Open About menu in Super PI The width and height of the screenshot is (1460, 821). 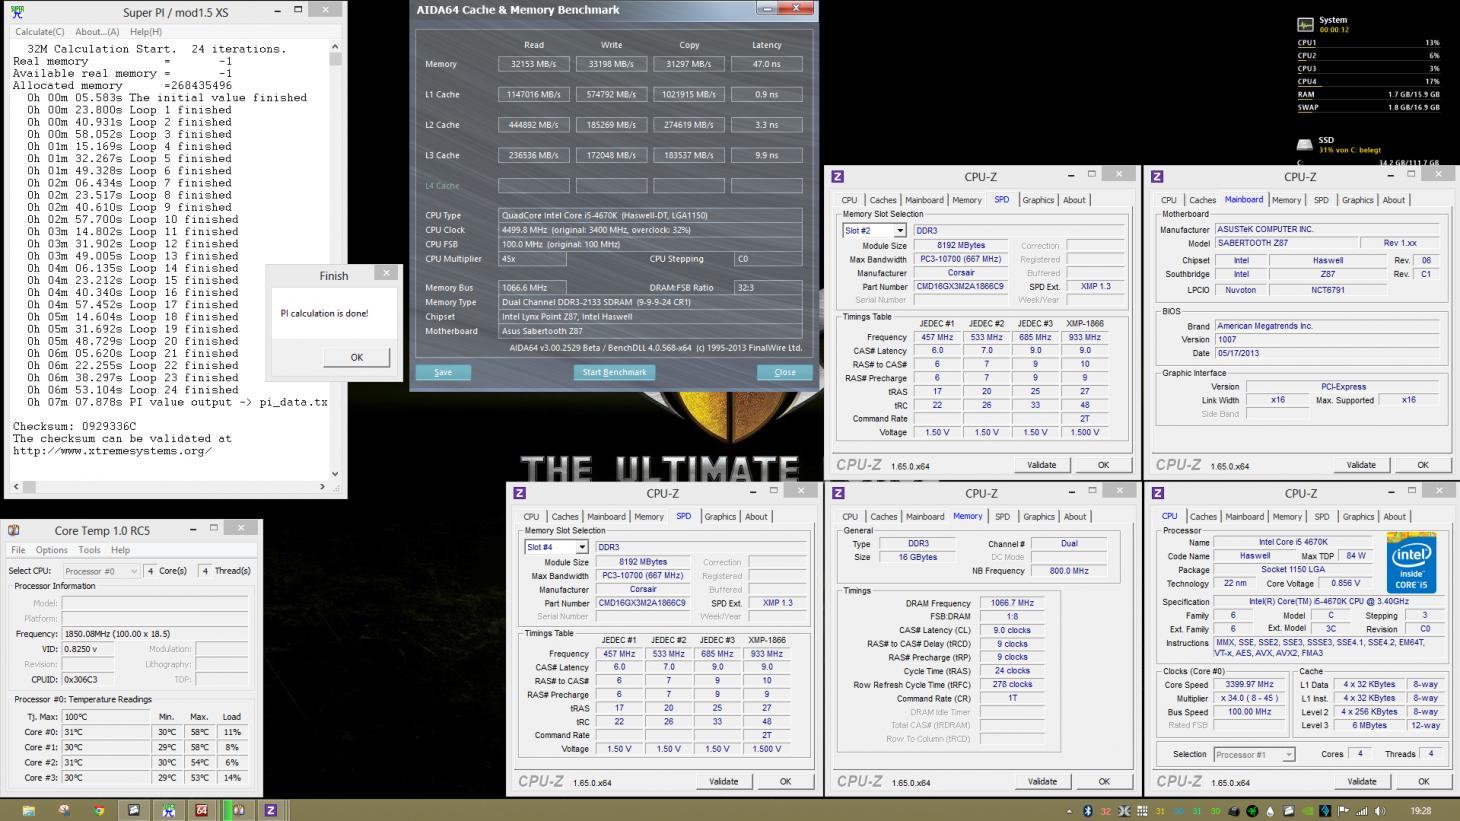[x=97, y=32]
